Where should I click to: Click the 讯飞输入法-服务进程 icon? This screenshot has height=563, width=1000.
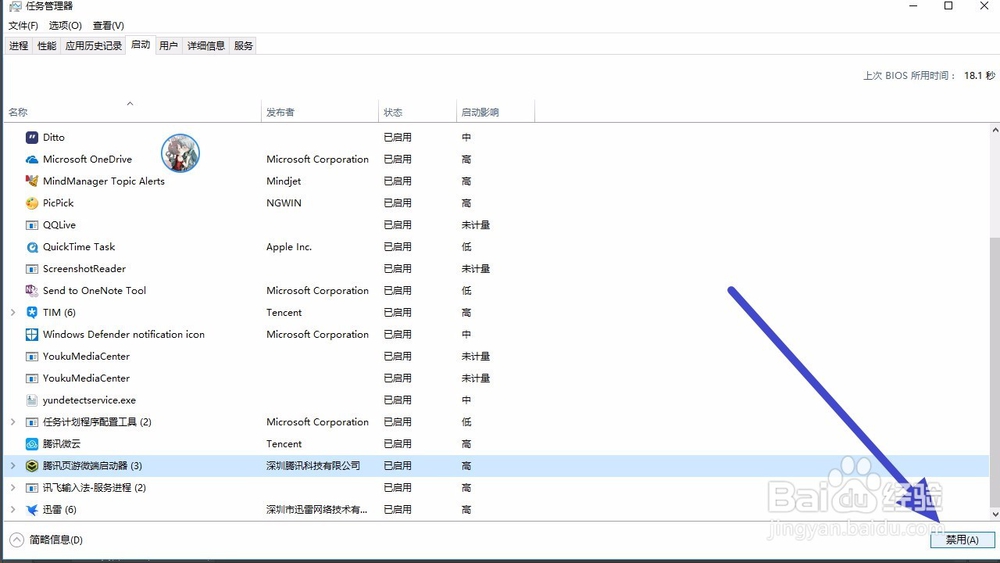[32, 488]
